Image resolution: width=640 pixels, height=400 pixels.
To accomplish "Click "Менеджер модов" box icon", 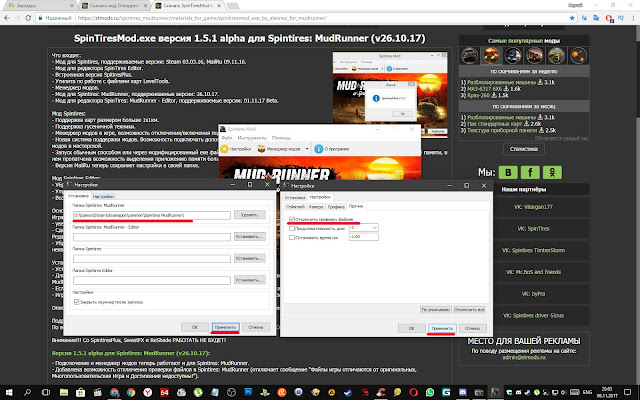I will point(261,149).
